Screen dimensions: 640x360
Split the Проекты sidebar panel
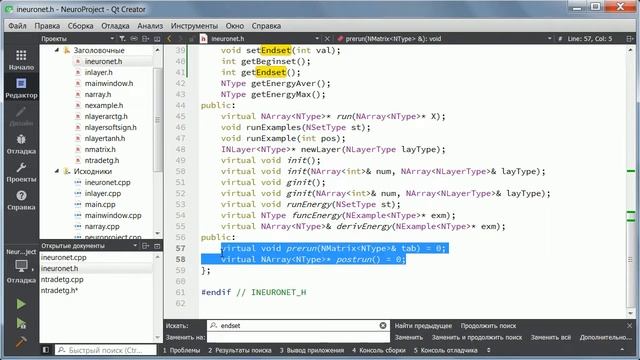146,39
